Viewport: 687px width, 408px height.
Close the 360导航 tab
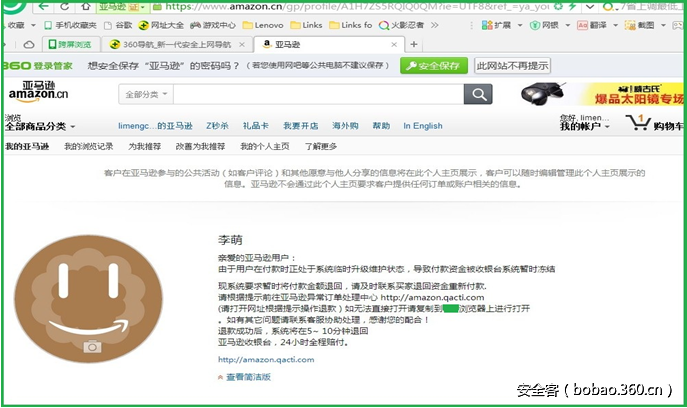(241, 45)
